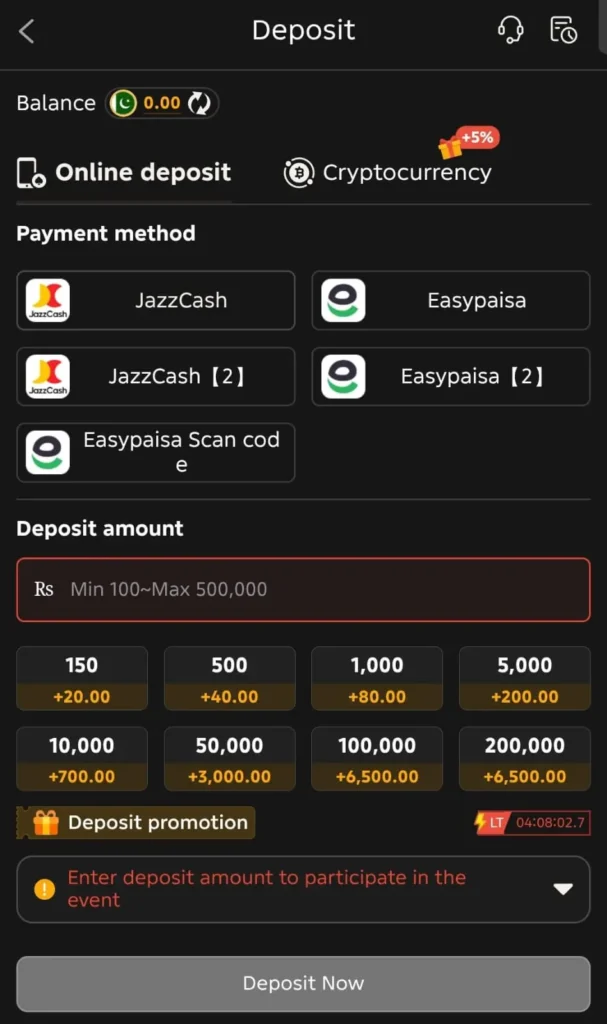Select the 150 +20.00 amount preset

pyautogui.click(x=82, y=679)
